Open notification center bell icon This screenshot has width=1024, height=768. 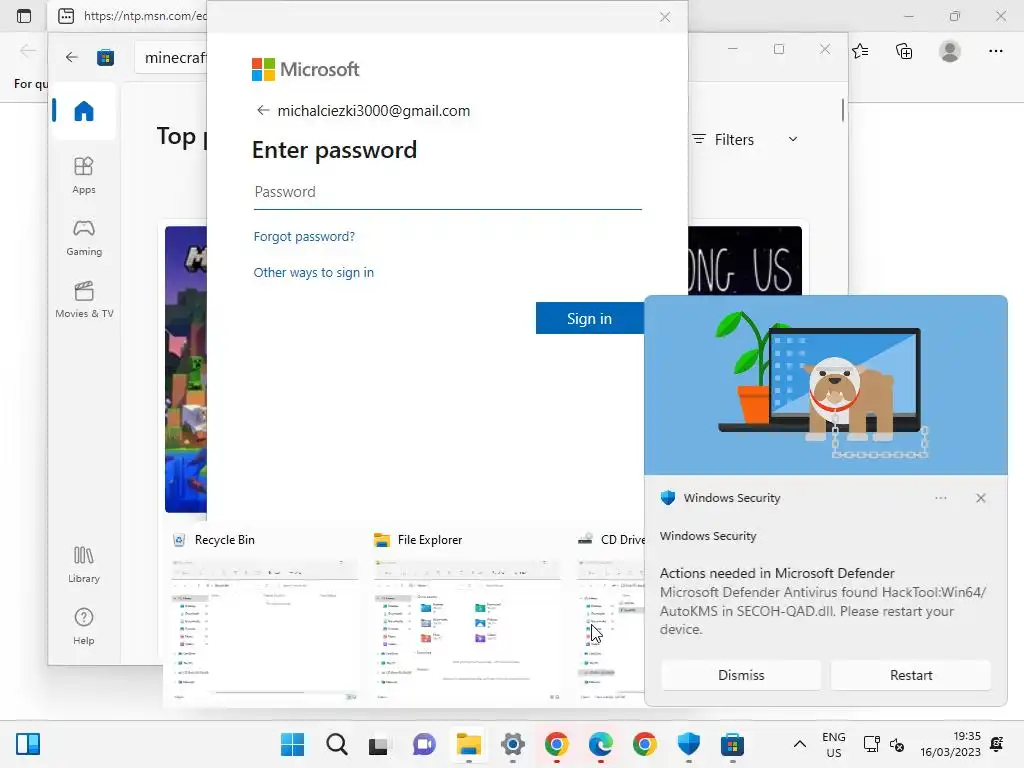coord(997,744)
